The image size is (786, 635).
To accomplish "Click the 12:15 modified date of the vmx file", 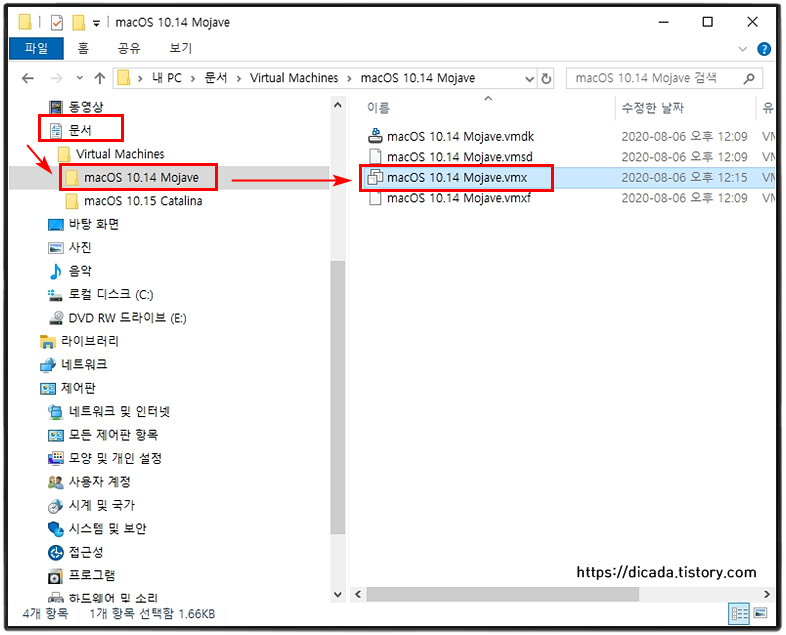I will (x=684, y=177).
